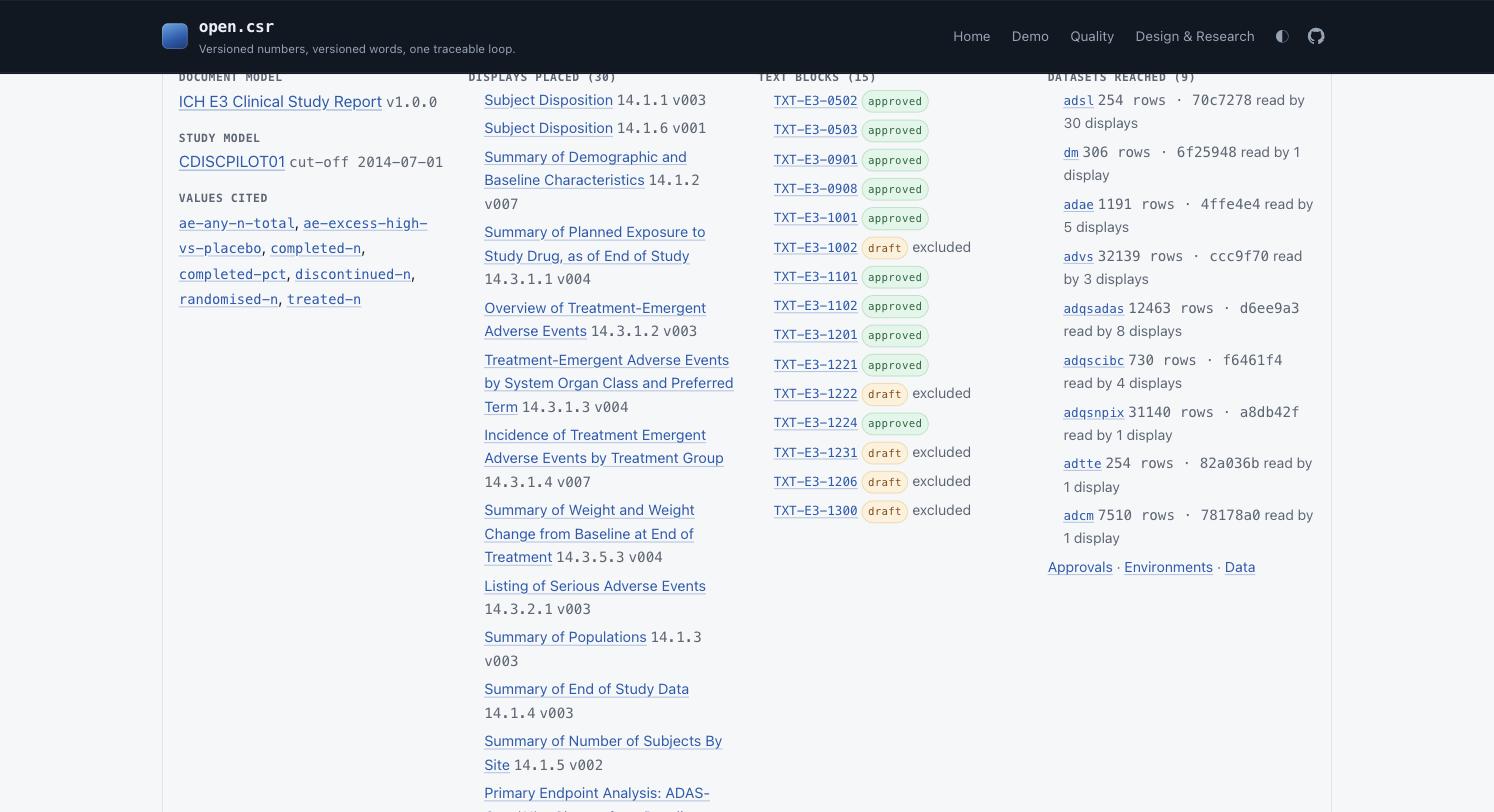Open the Quality nav item
1494x812 pixels.
click(1092, 36)
